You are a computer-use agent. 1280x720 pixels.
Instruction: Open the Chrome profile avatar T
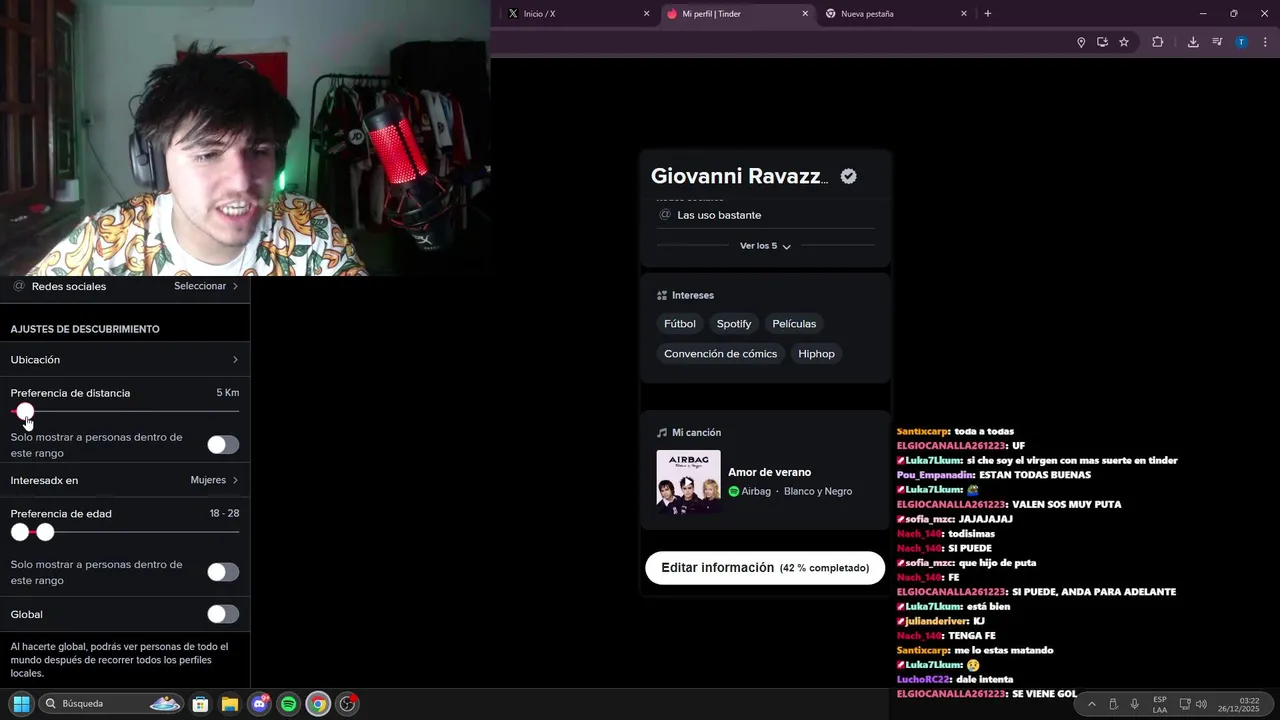(x=1241, y=42)
